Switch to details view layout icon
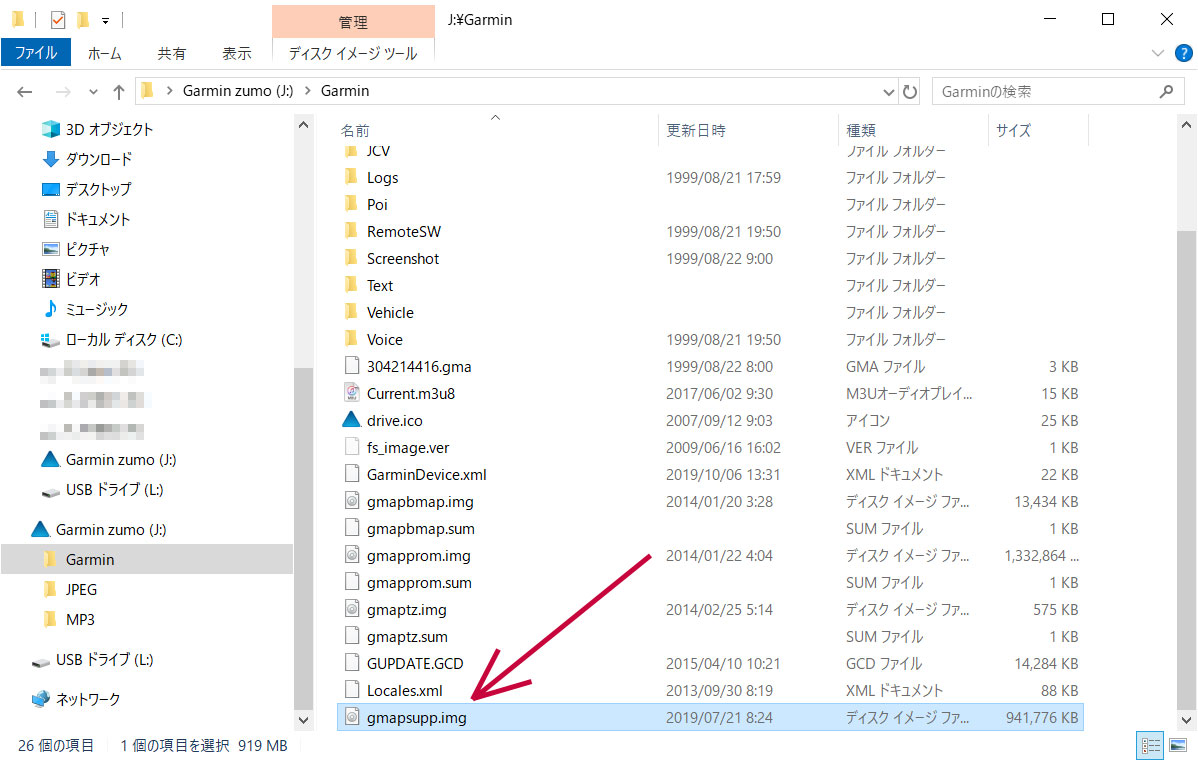This screenshot has width=1198, height=761. [1150, 745]
